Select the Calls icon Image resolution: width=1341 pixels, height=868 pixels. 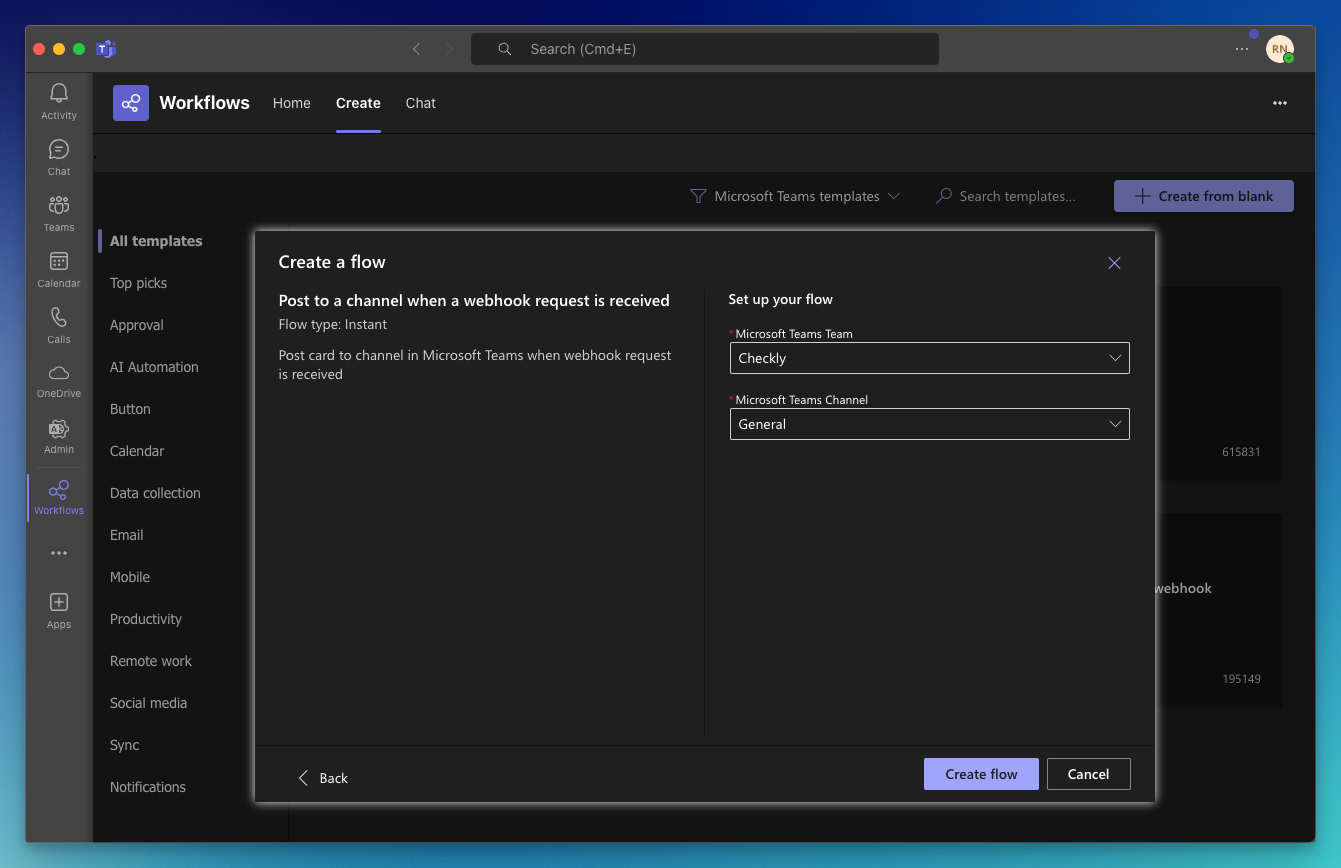click(x=58, y=323)
